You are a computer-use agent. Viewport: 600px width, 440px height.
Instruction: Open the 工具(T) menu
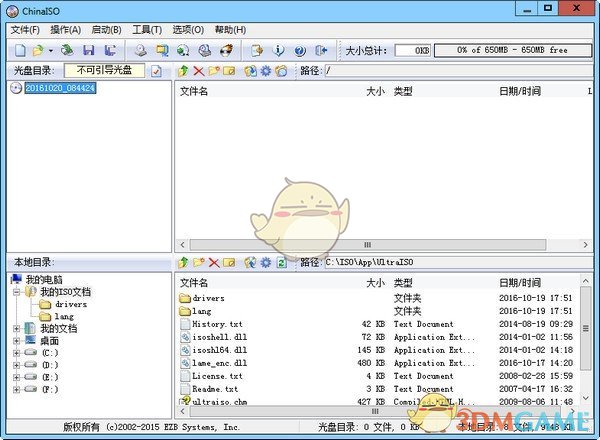pos(146,30)
